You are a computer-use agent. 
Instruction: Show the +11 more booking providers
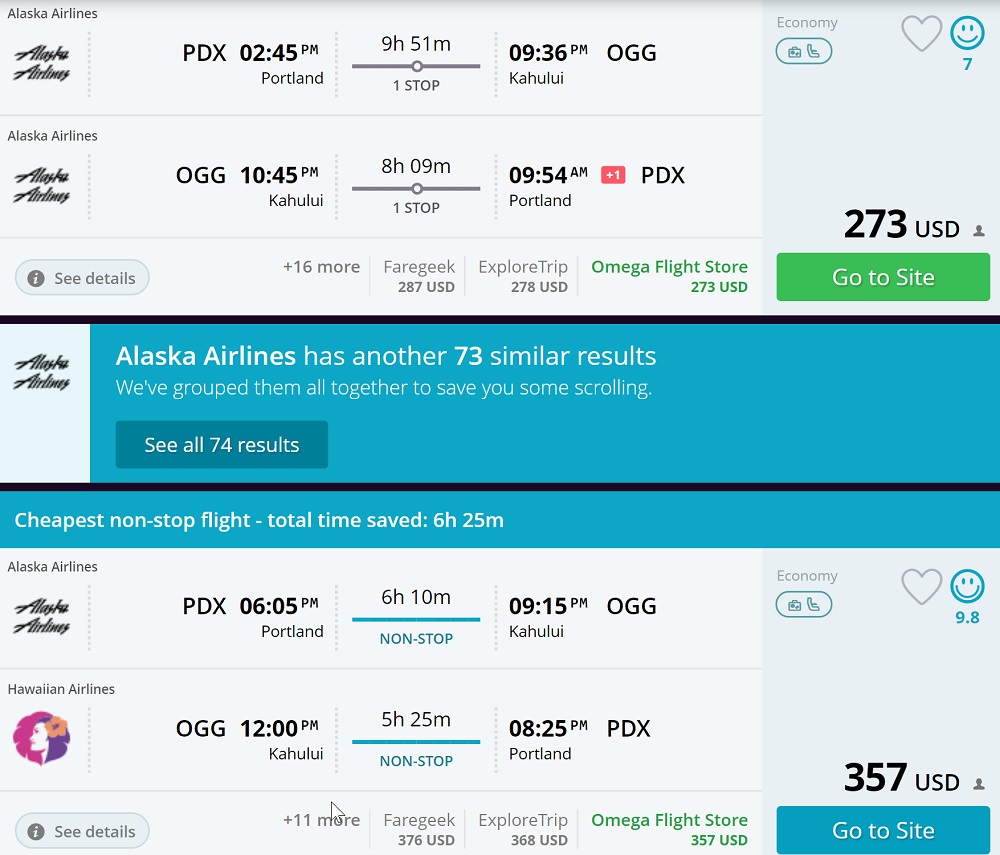(321, 820)
